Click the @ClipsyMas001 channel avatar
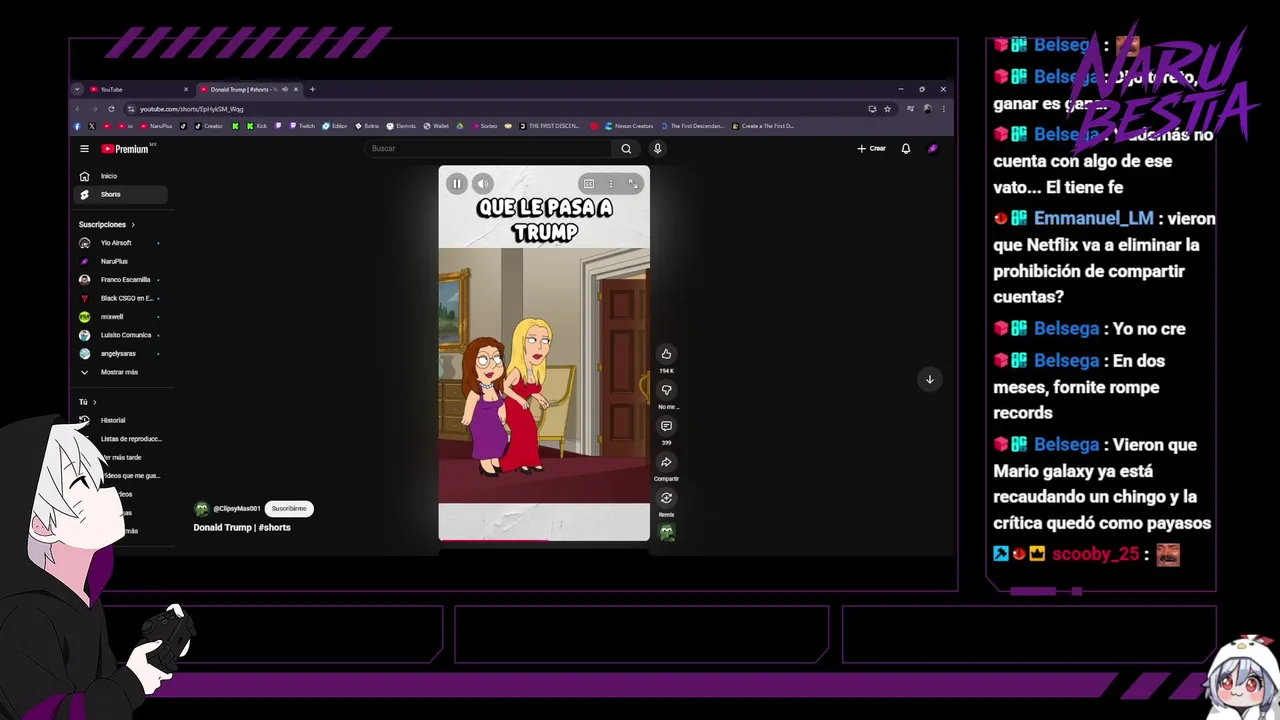Viewport: 1280px width, 720px height. [201, 508]
